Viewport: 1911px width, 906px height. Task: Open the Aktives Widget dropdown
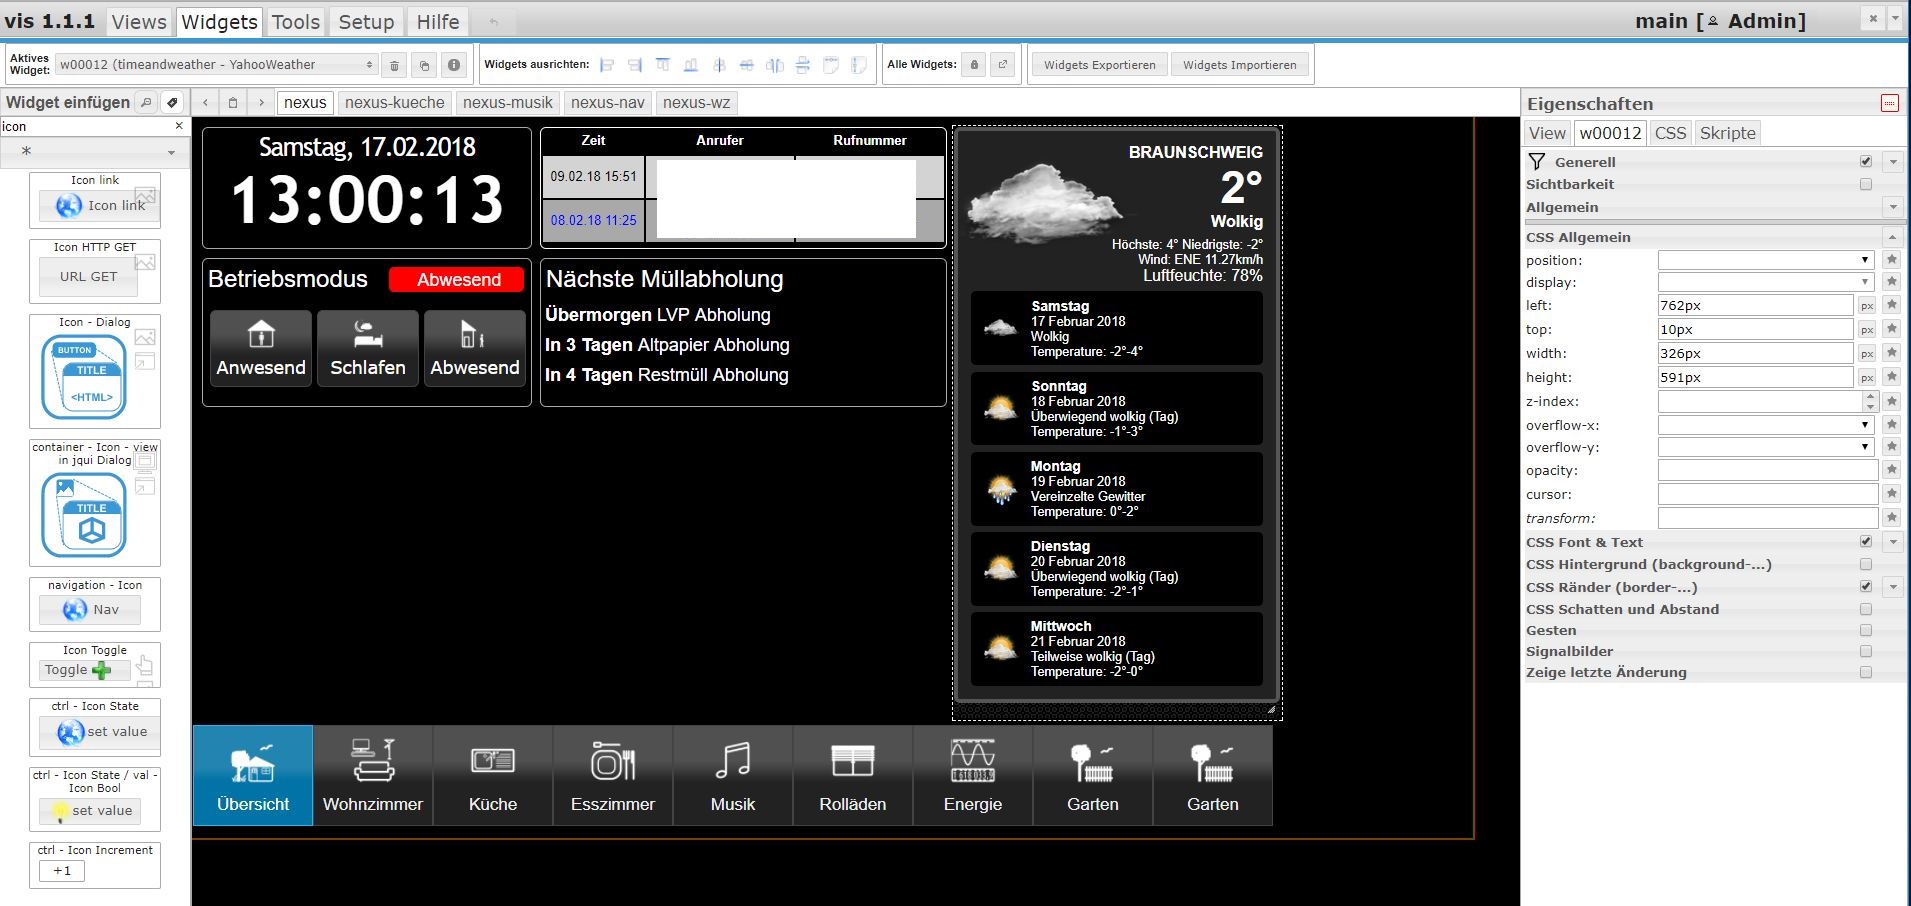[216, 65]
